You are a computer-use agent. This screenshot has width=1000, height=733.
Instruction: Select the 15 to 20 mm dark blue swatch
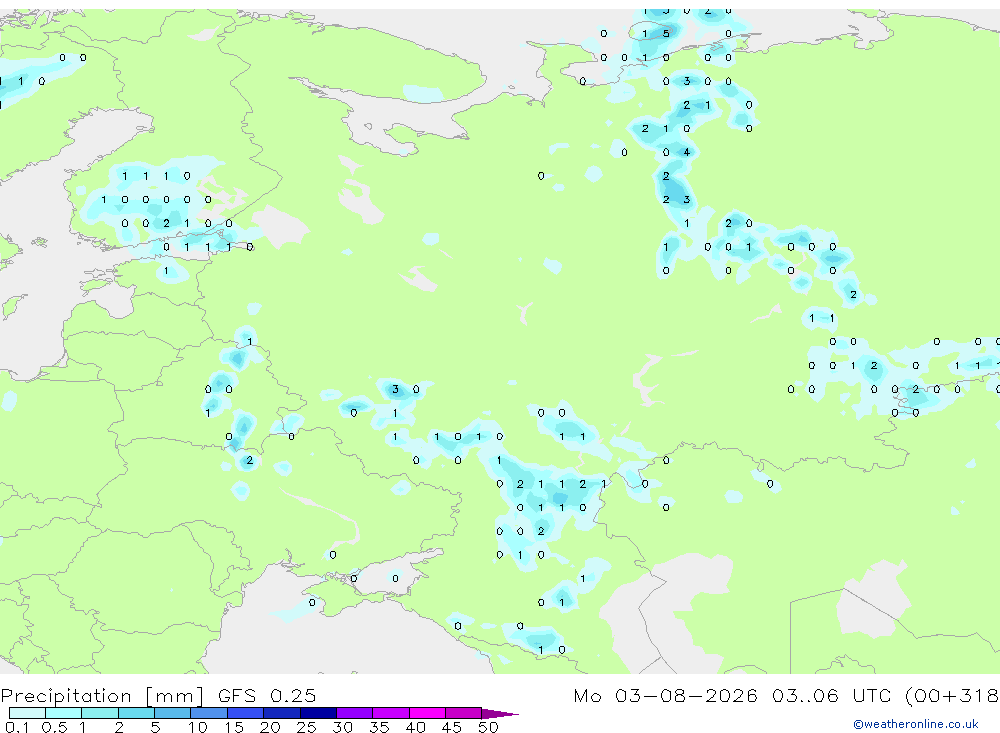(x=245, y=713)
